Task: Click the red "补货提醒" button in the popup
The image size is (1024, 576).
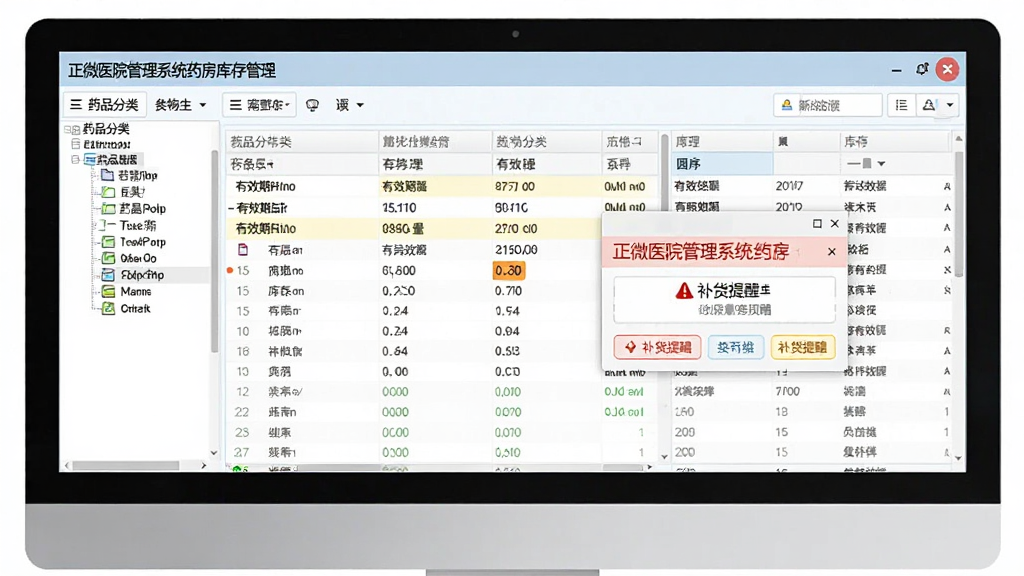Action: click(658, 347)
